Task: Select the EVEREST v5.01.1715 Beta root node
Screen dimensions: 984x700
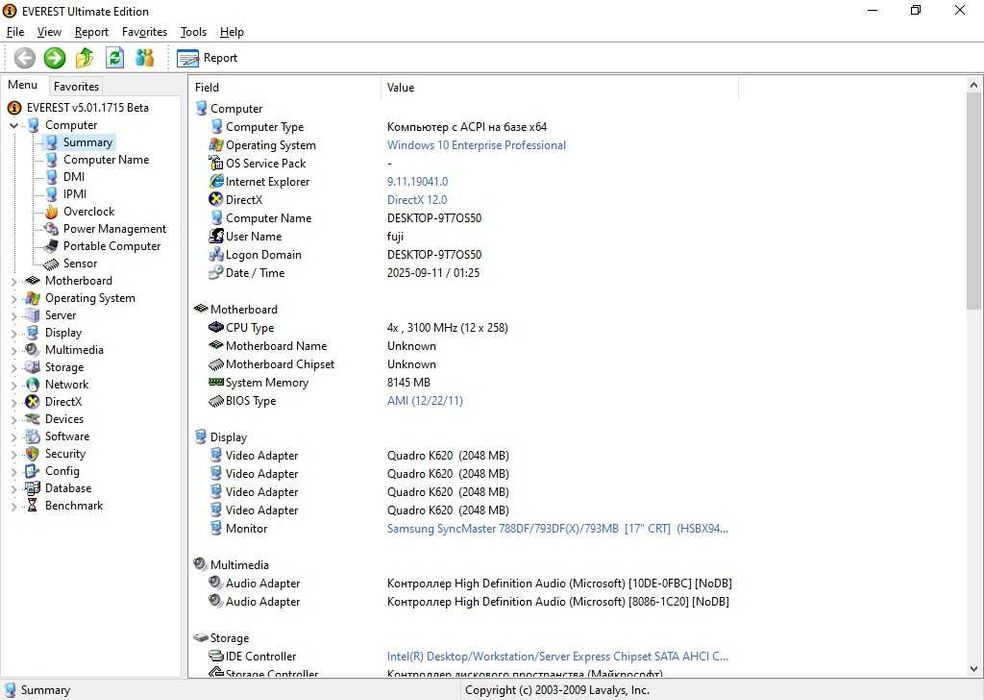Action: click(x=87, y=108)
